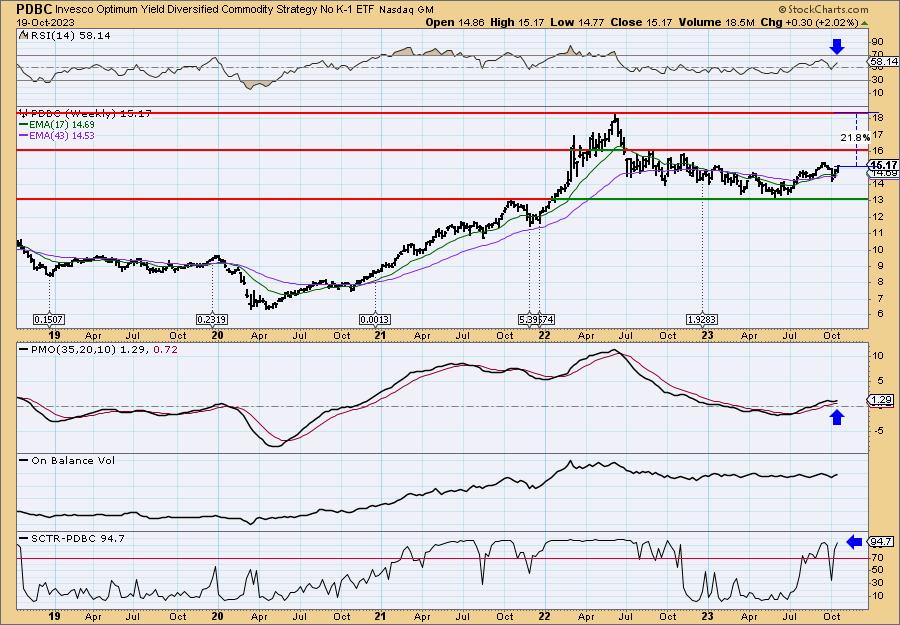Screen dimensions: 900x625
Task: Select the 94.7 SCTR value tag
Action: click(882, 541)
